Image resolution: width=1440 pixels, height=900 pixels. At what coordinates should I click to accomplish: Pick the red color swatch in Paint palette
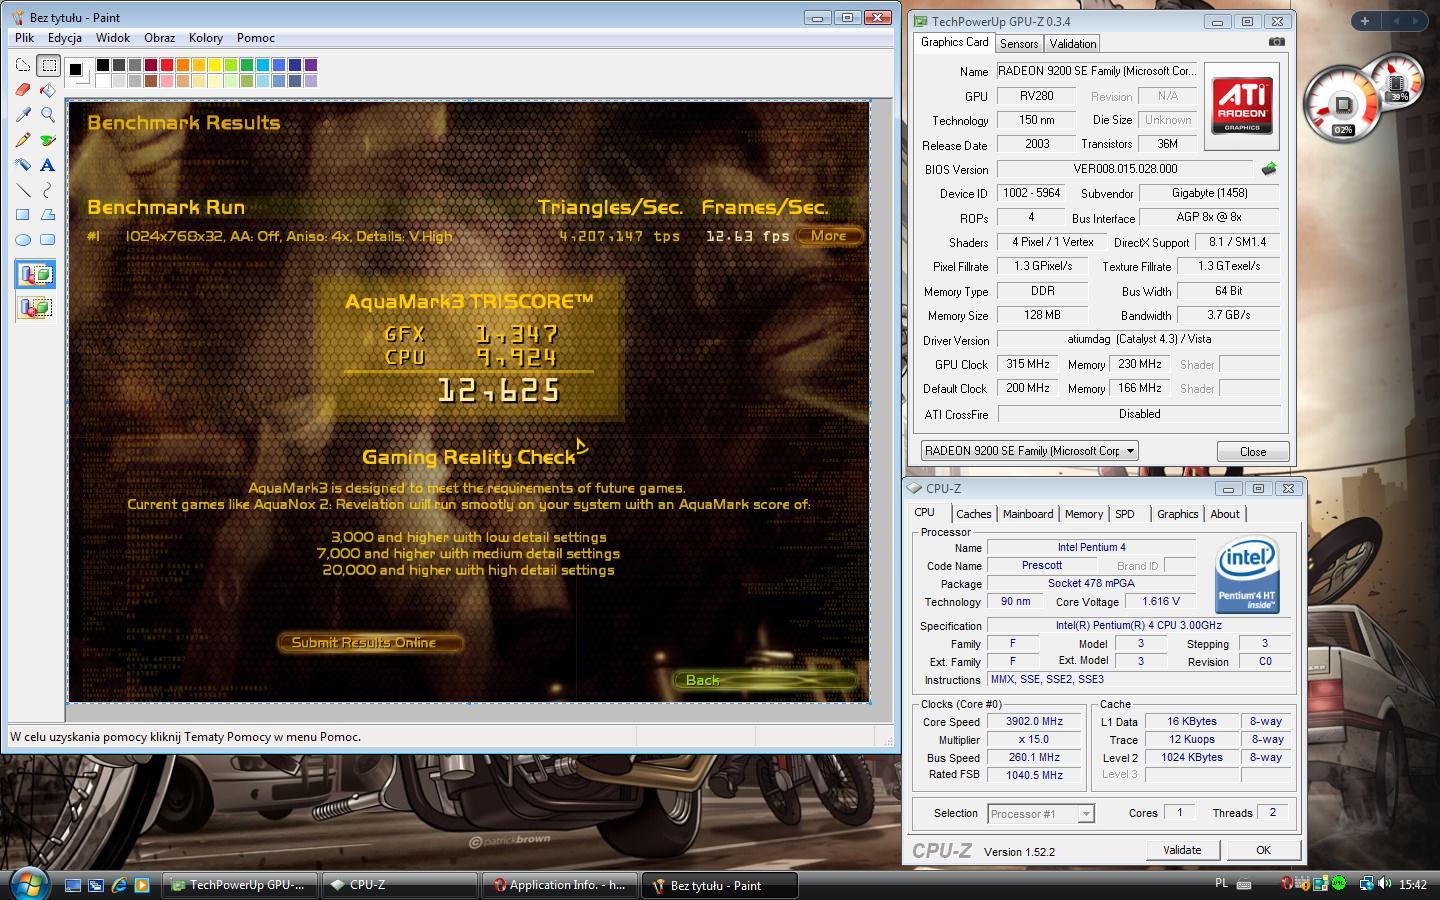pyautogui.click(x=167, y=65)
